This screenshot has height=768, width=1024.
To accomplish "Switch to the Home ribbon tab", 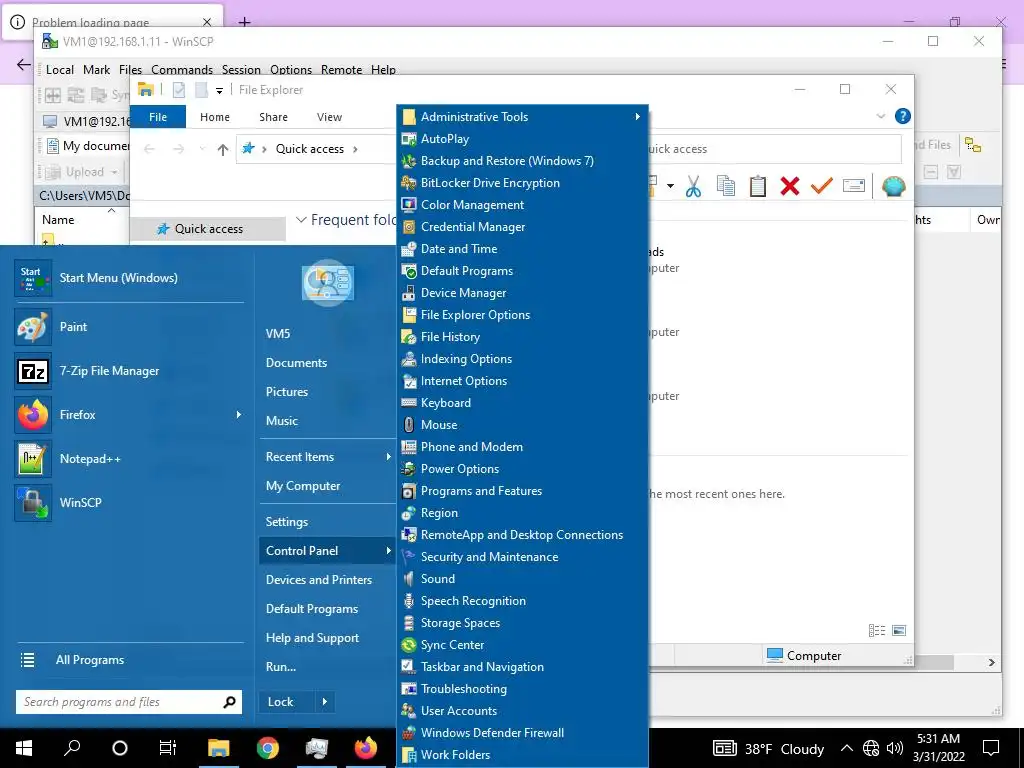I will coord(215,117).
